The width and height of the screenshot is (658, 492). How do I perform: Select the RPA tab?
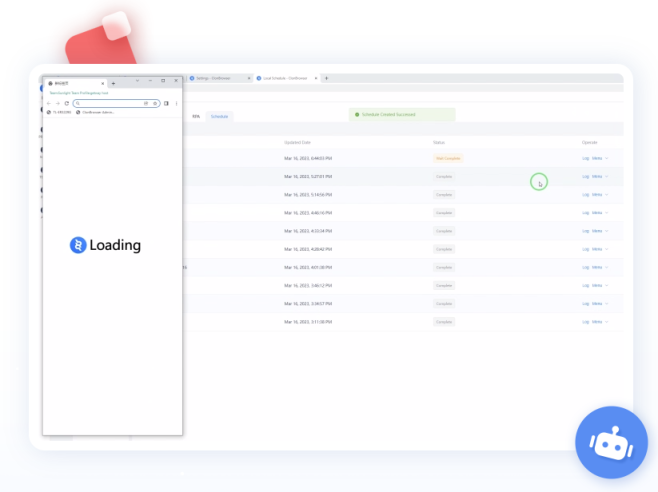(x=196, y=117)
